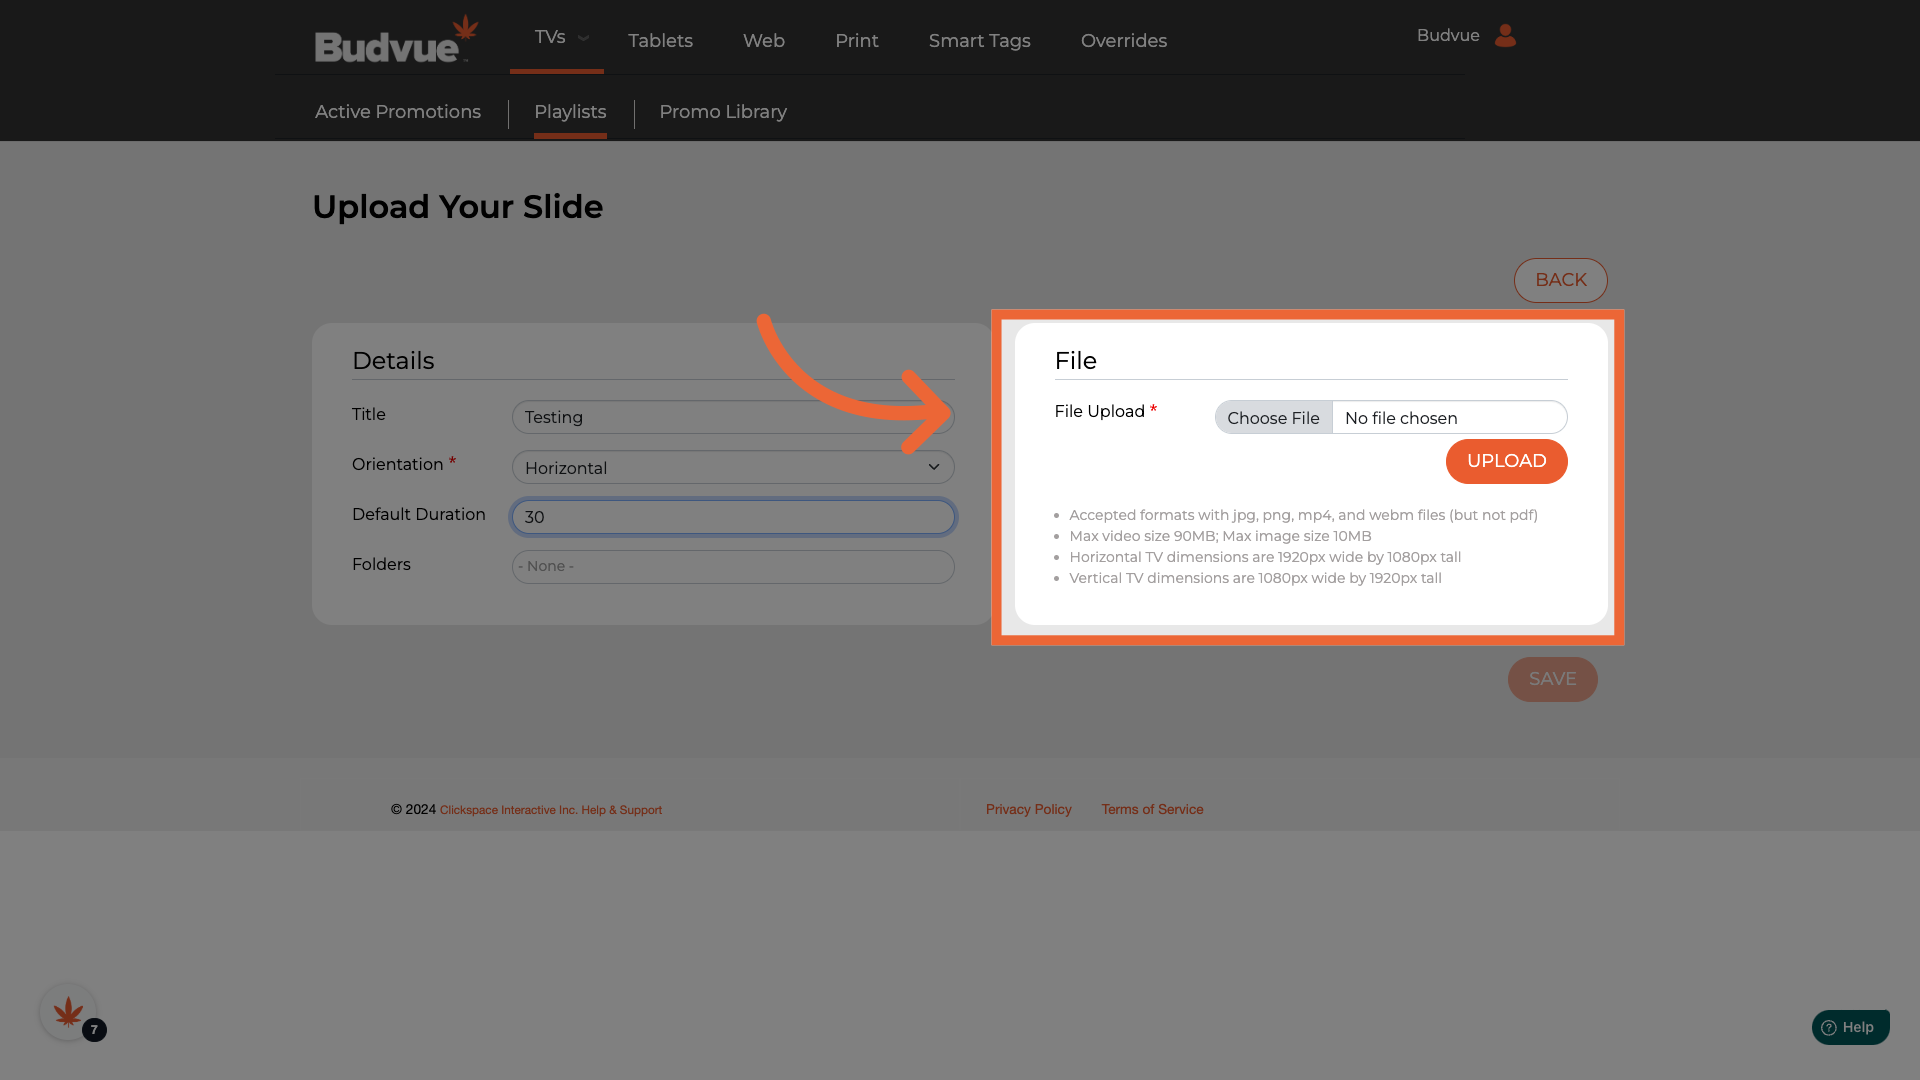Open the Privacy Policy link
Viewport: 1920px width, 1080px height.
click(x=1028, y=809)
